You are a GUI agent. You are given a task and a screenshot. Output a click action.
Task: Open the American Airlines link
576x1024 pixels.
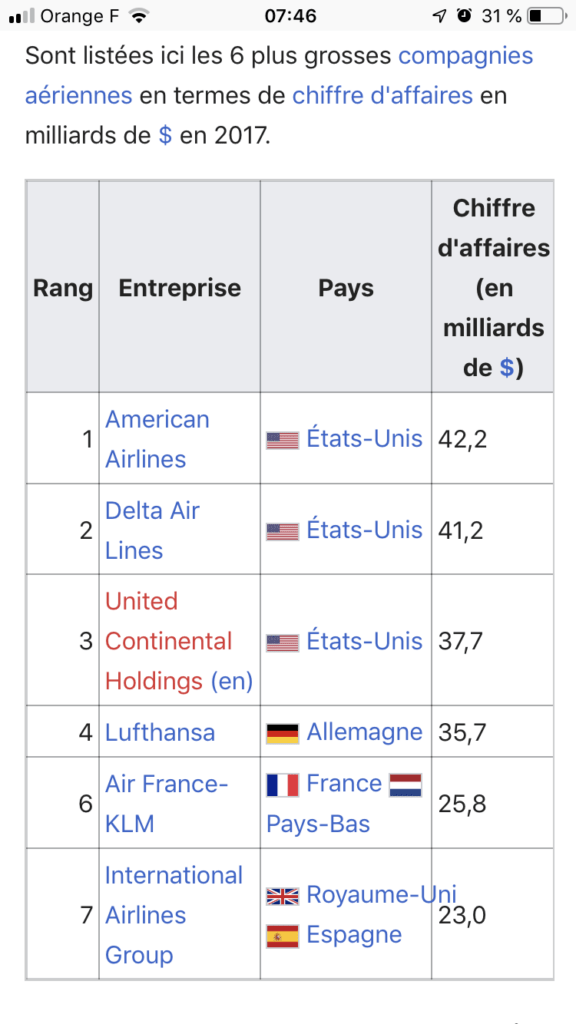click(157, 439)
